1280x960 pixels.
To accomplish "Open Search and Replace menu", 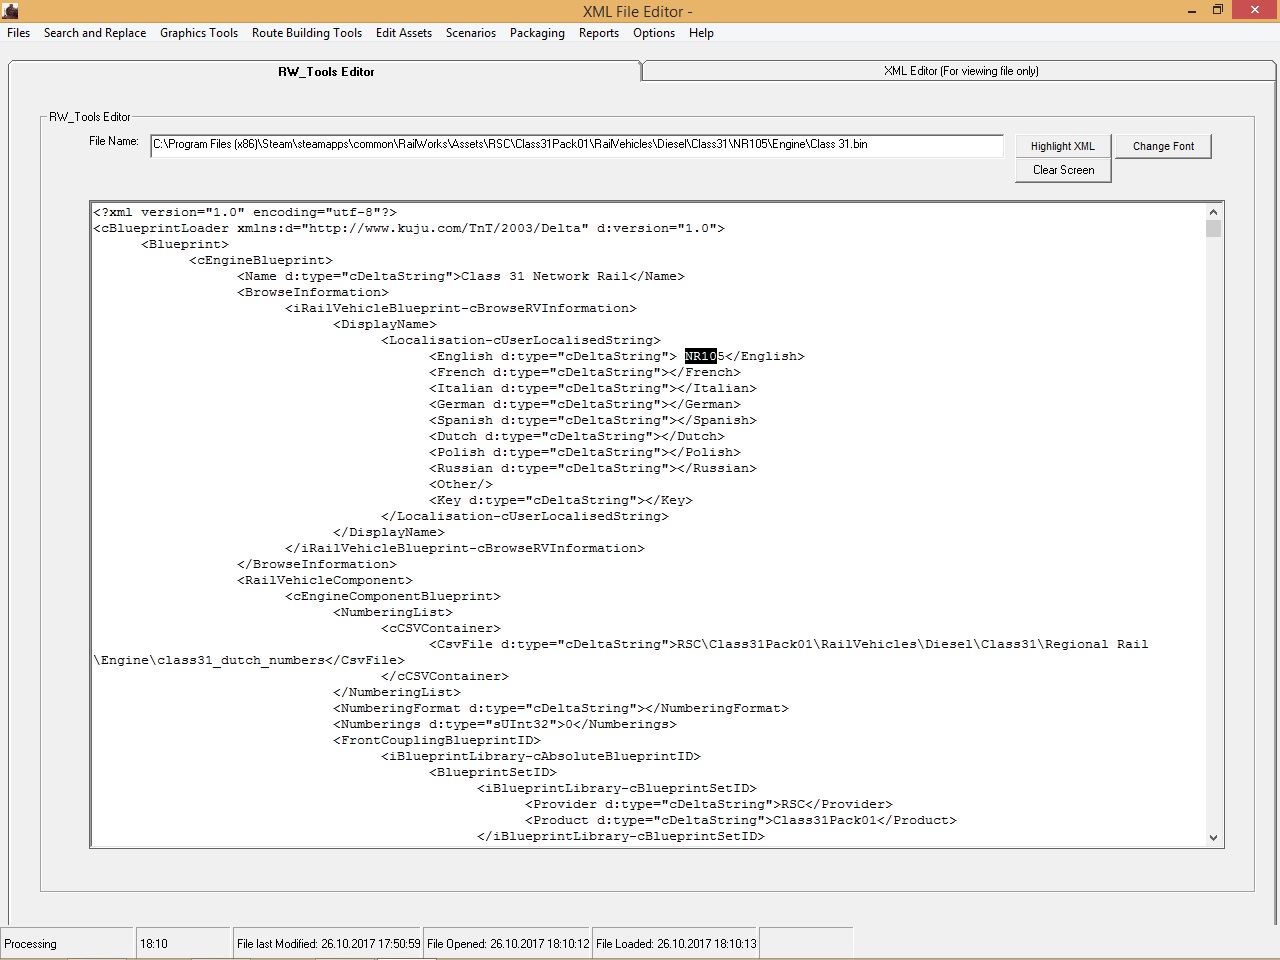I will click(95, 33).
